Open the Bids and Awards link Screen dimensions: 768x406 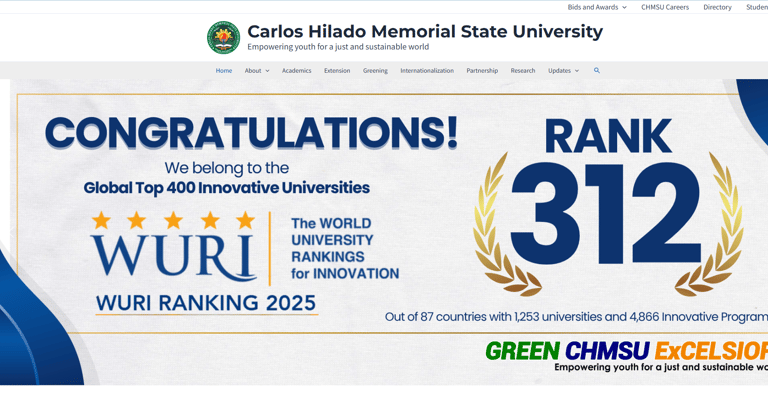(x=593, y=7)
